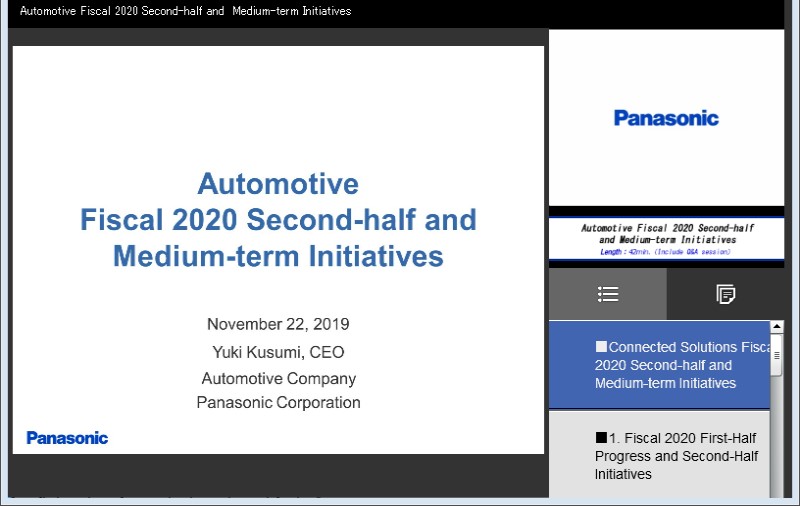
Task: Click 'Length: 42min.' text under video
Action: 665,252
